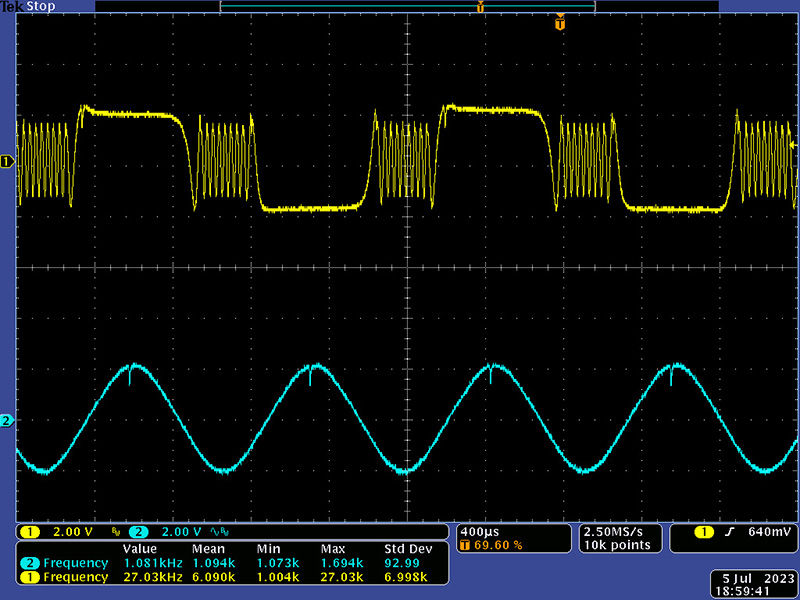Click the 1.081kHz frequency value

click(x=153, y=563)
